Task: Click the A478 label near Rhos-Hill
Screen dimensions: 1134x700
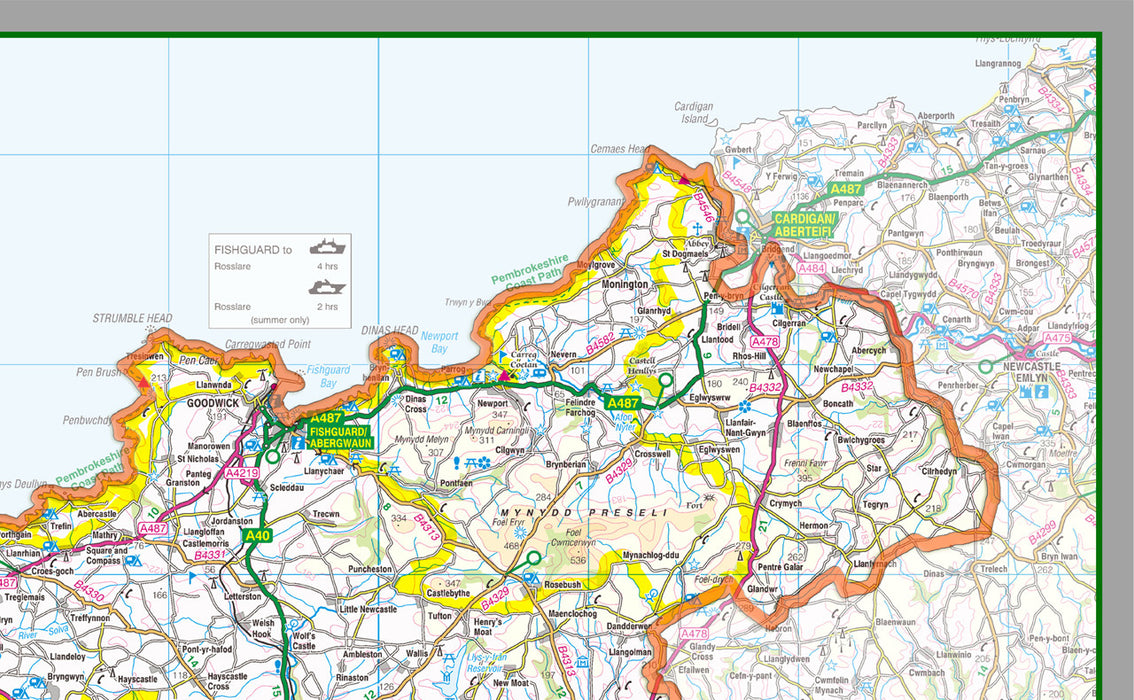Action: coord(765,342)
